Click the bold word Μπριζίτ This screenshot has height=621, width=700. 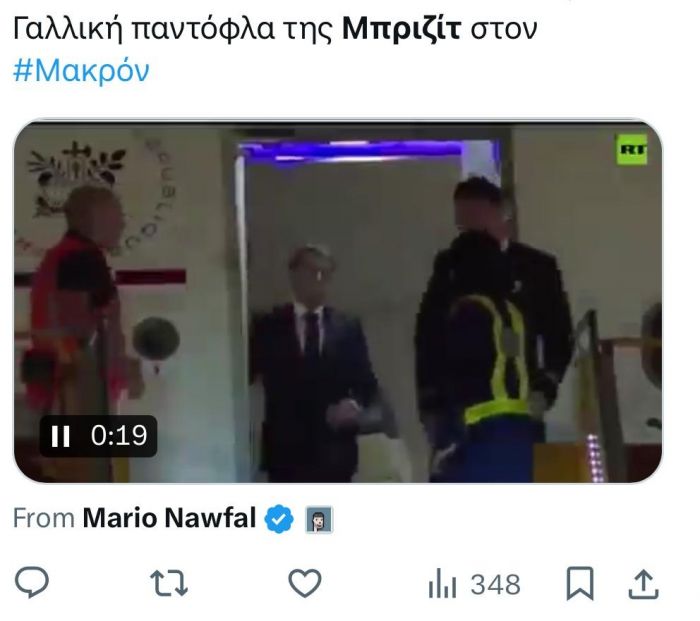[x=401, y=29]
